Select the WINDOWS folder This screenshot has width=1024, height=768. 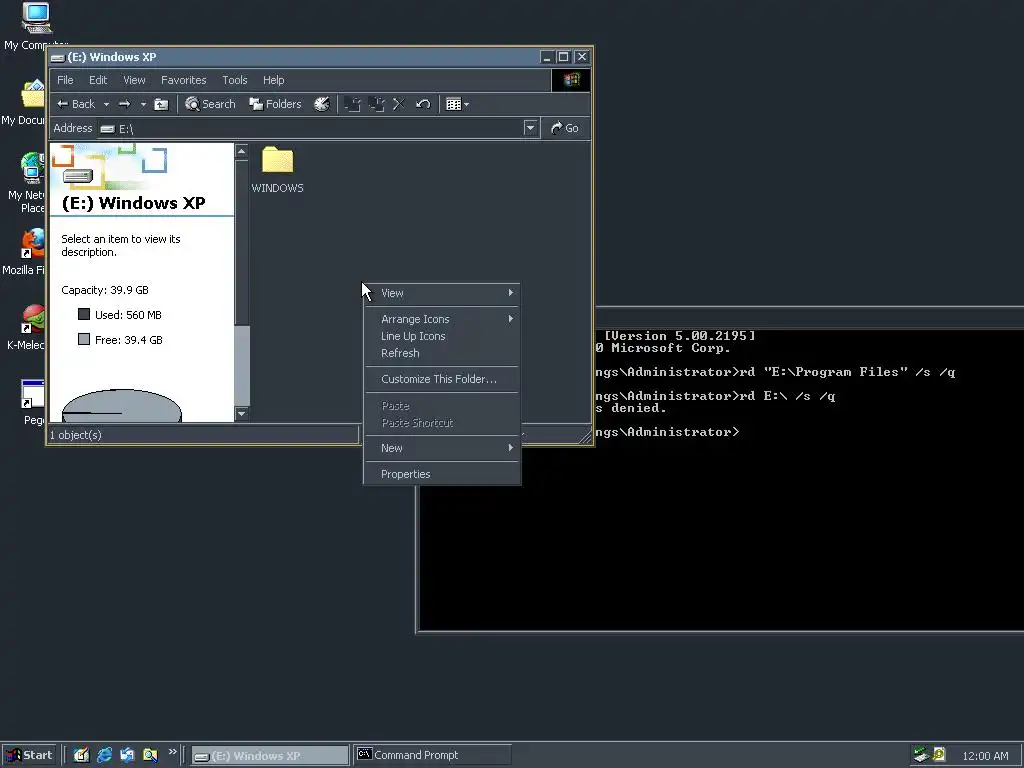click(x=278, y=168)
